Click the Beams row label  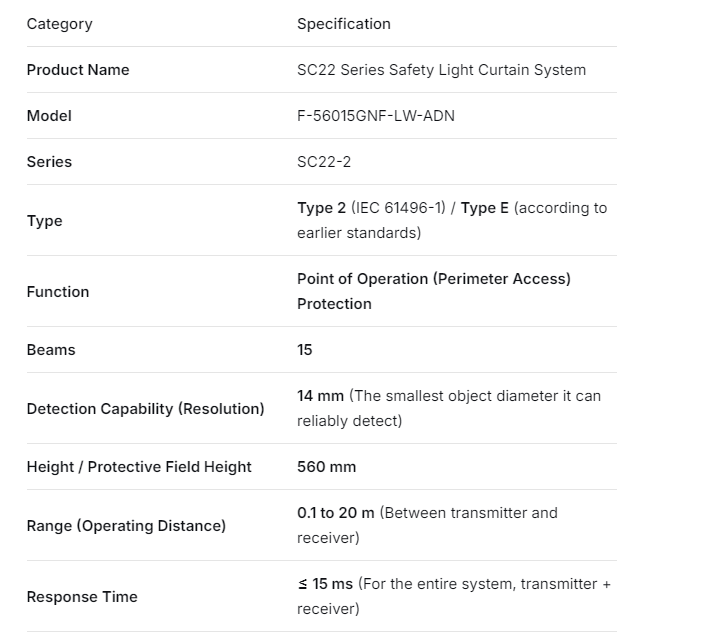[51, 350]
